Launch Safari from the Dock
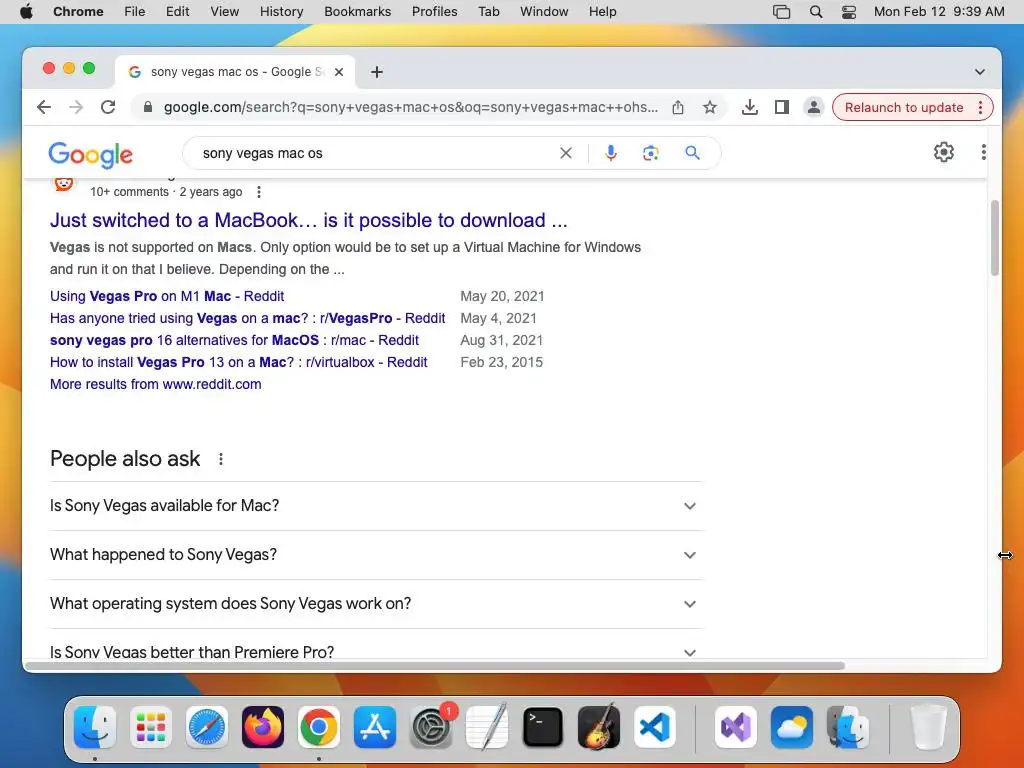The width and height of the screenshot is (1024, 768). click(207, 727)
